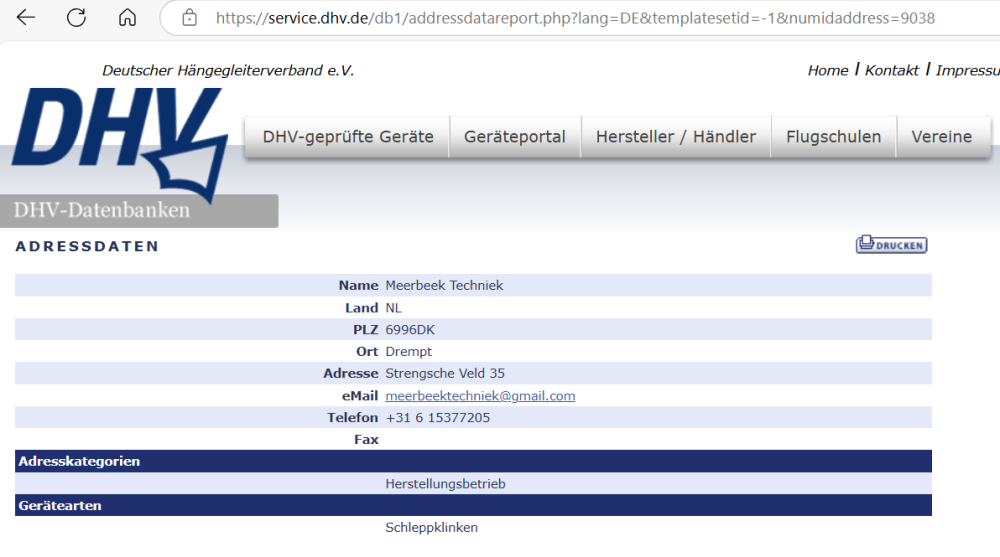This screenshot has height=557, width=1000.
Task: Click the DHV logo
Action: point(119,144)
